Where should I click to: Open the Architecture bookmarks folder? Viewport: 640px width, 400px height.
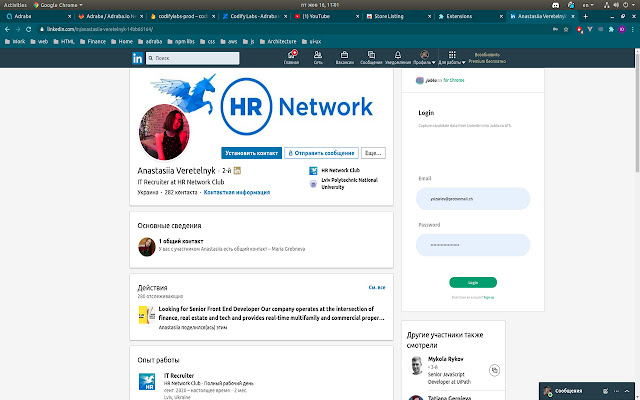coord(278,42)
